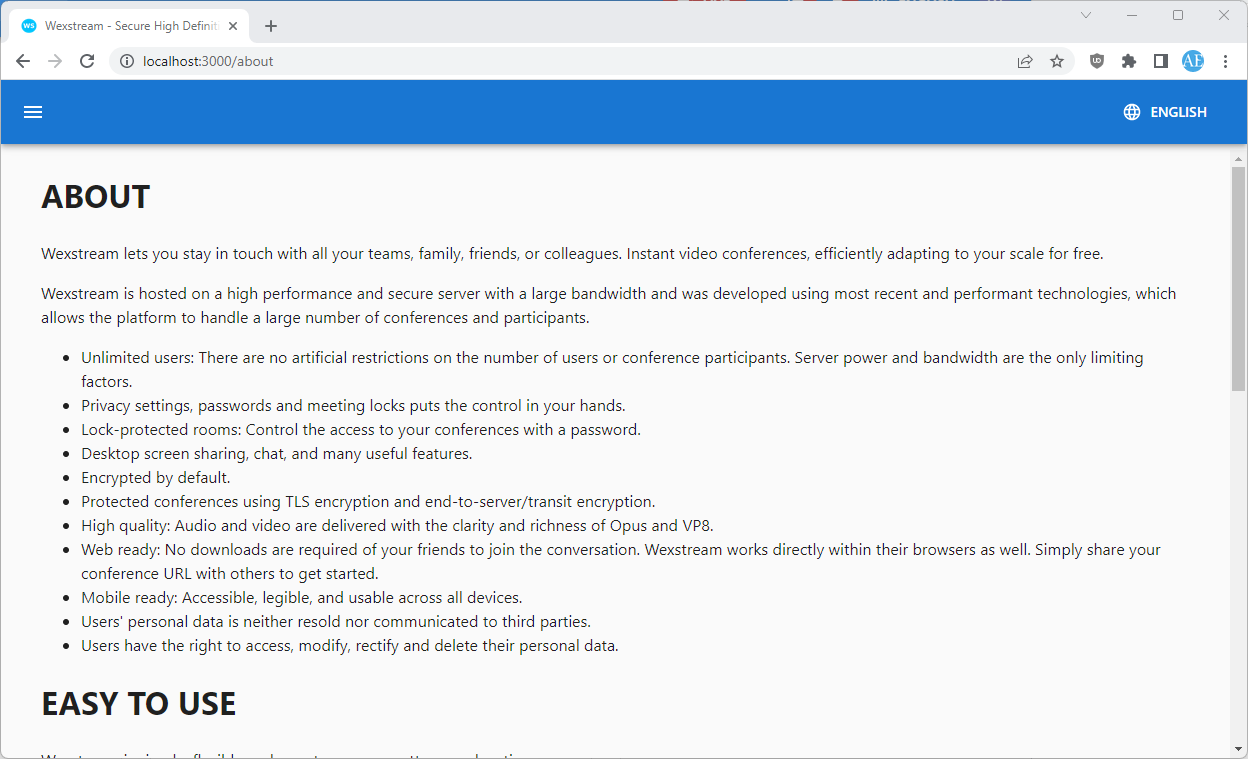This screenshot has width=1248, height=759.
Task: Go back to the previous page
Action: [23, 61]
